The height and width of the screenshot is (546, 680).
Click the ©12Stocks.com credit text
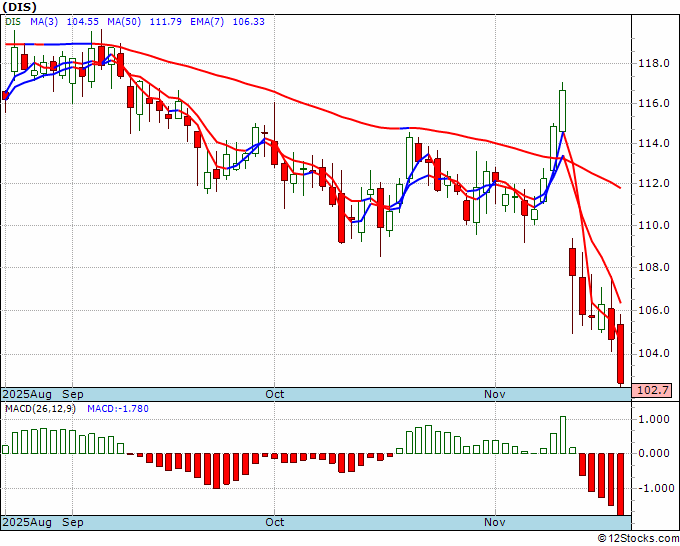638,538
